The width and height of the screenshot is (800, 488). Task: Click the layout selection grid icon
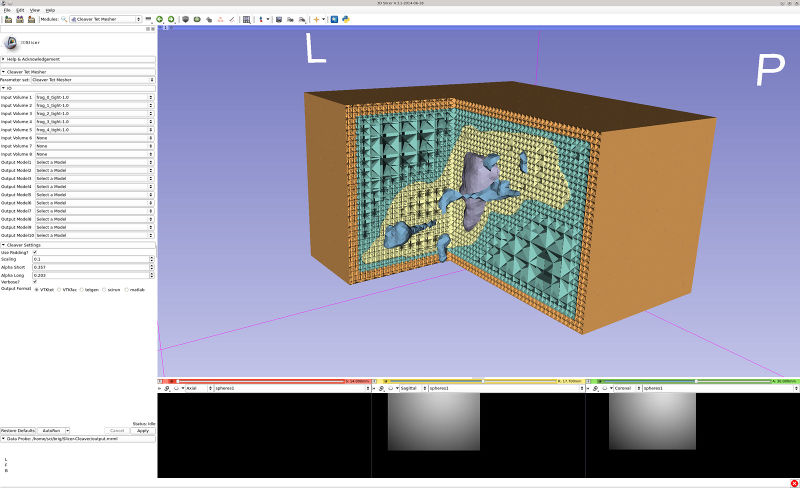click(246, 19)
